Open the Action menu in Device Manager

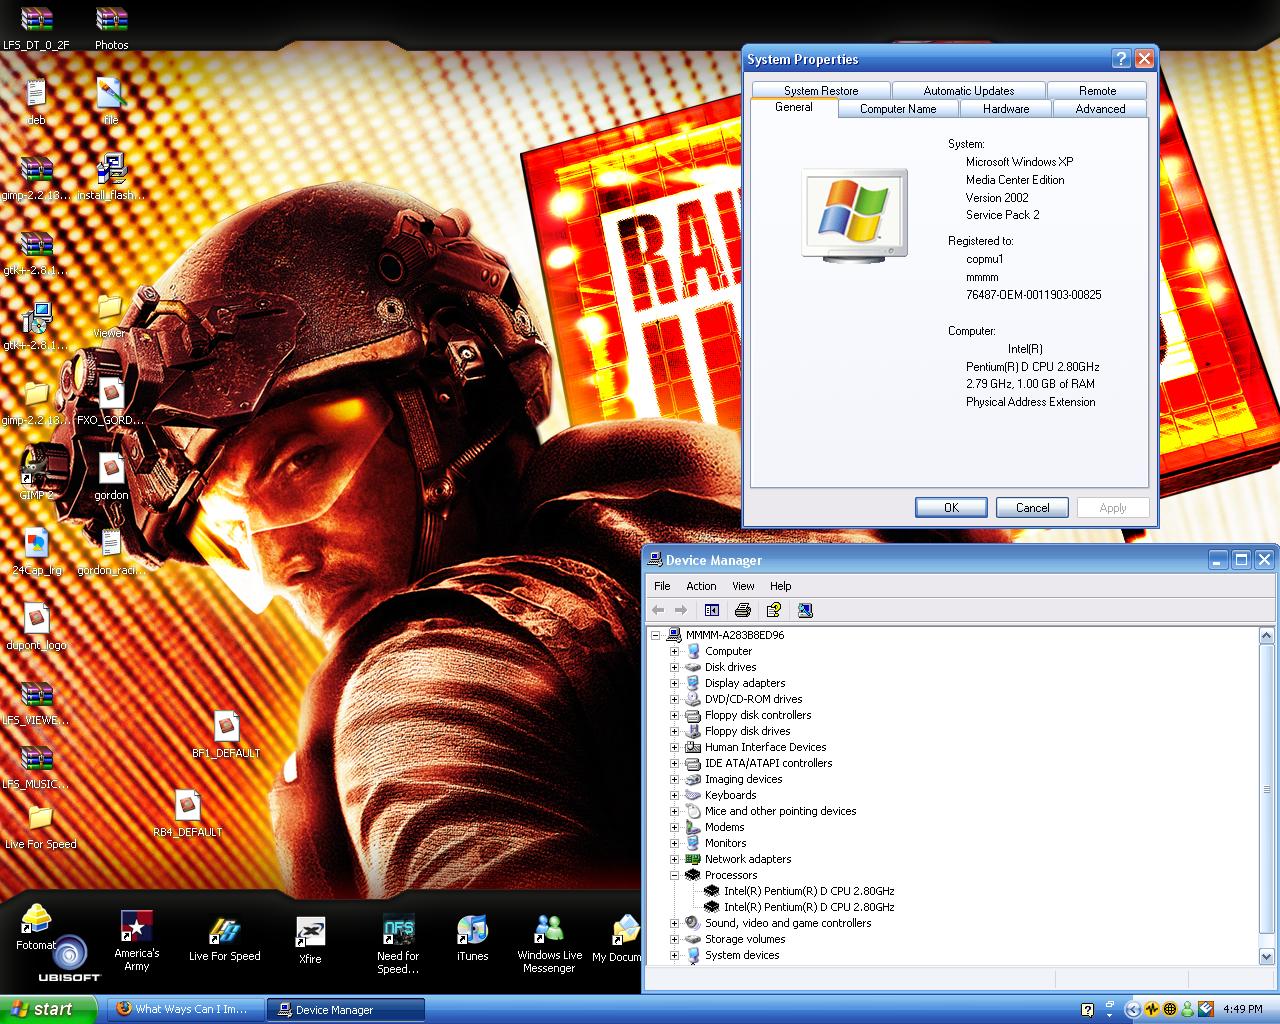(x=701, y=586)
